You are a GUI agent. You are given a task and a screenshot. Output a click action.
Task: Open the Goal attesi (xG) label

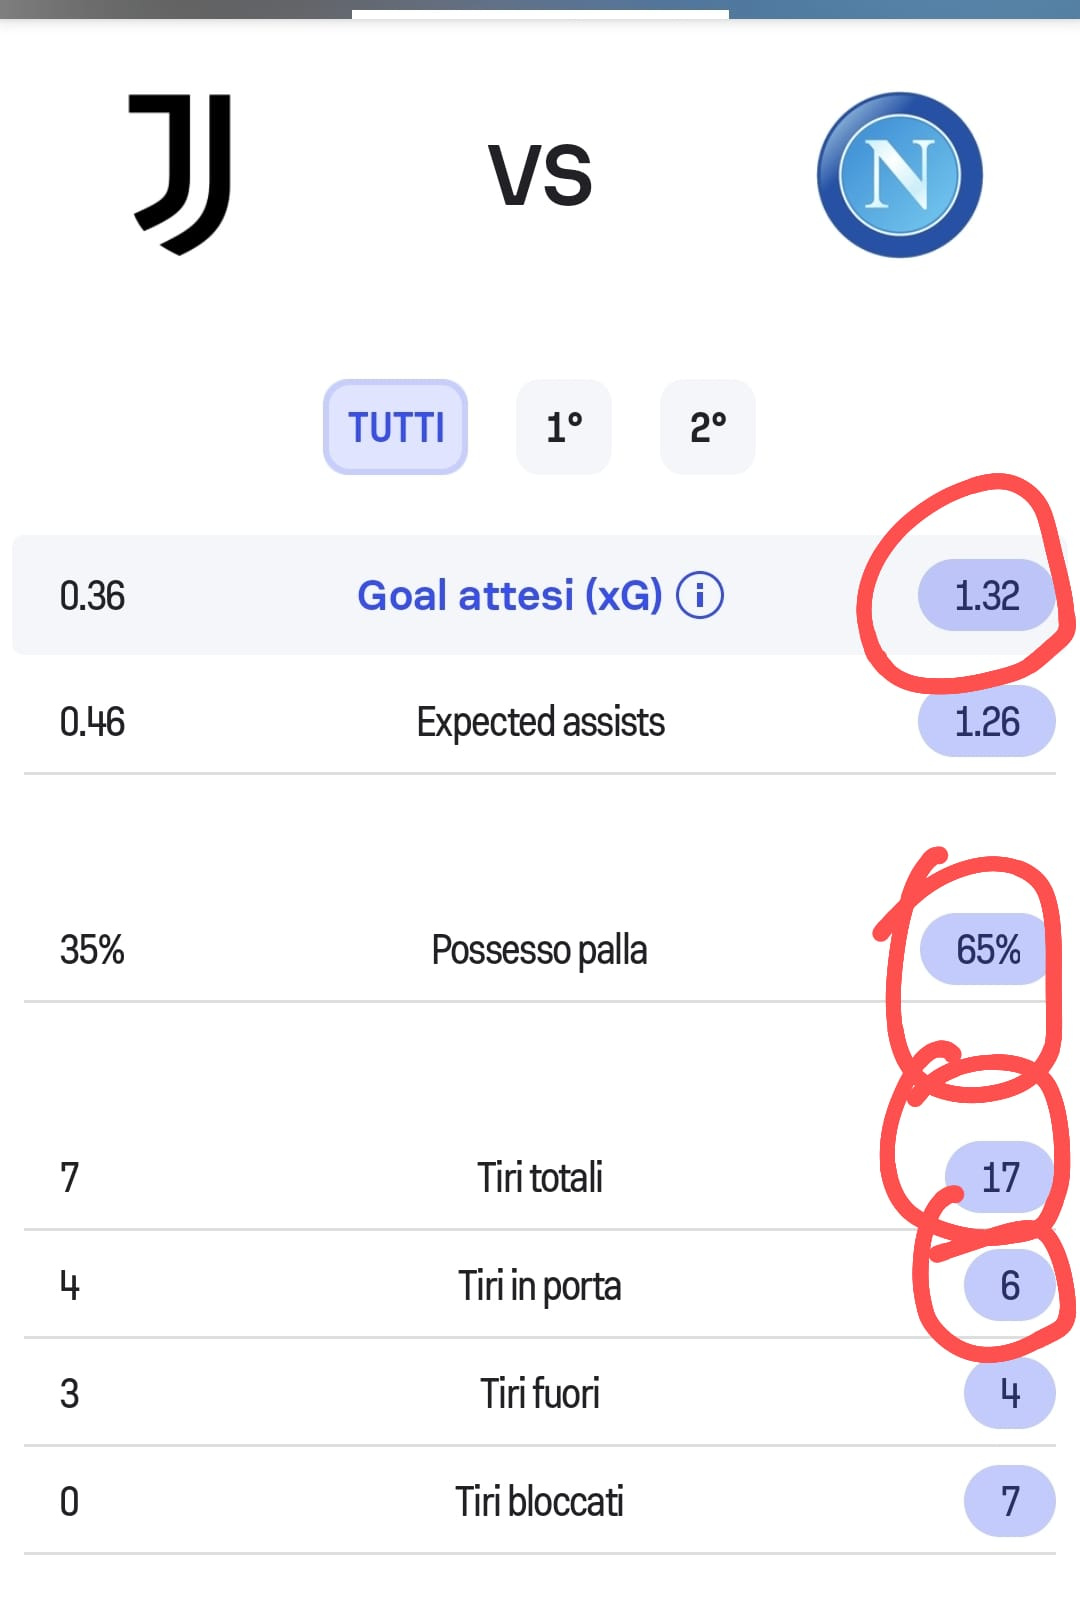click(510, 596)
